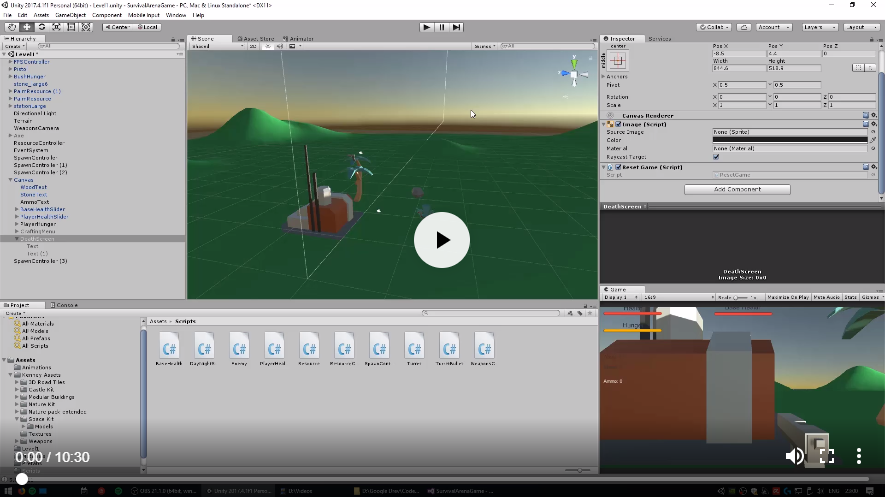Viewport: 885px width, 497px height.
Task: Play the video with center button
Action: pyautogui.click(x=442, y=240)
